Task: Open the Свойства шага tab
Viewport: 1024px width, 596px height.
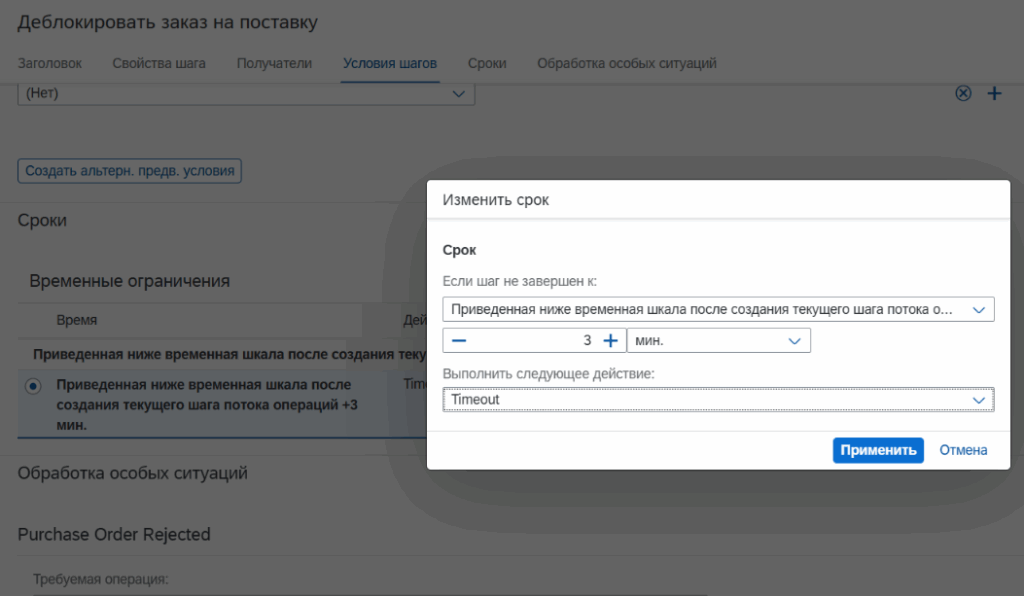Action: 159,63
